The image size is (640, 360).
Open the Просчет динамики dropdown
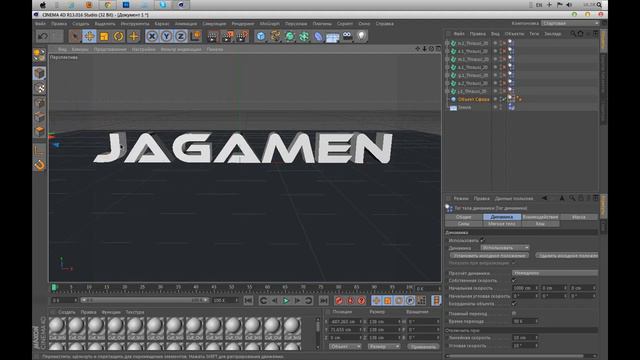555,273
